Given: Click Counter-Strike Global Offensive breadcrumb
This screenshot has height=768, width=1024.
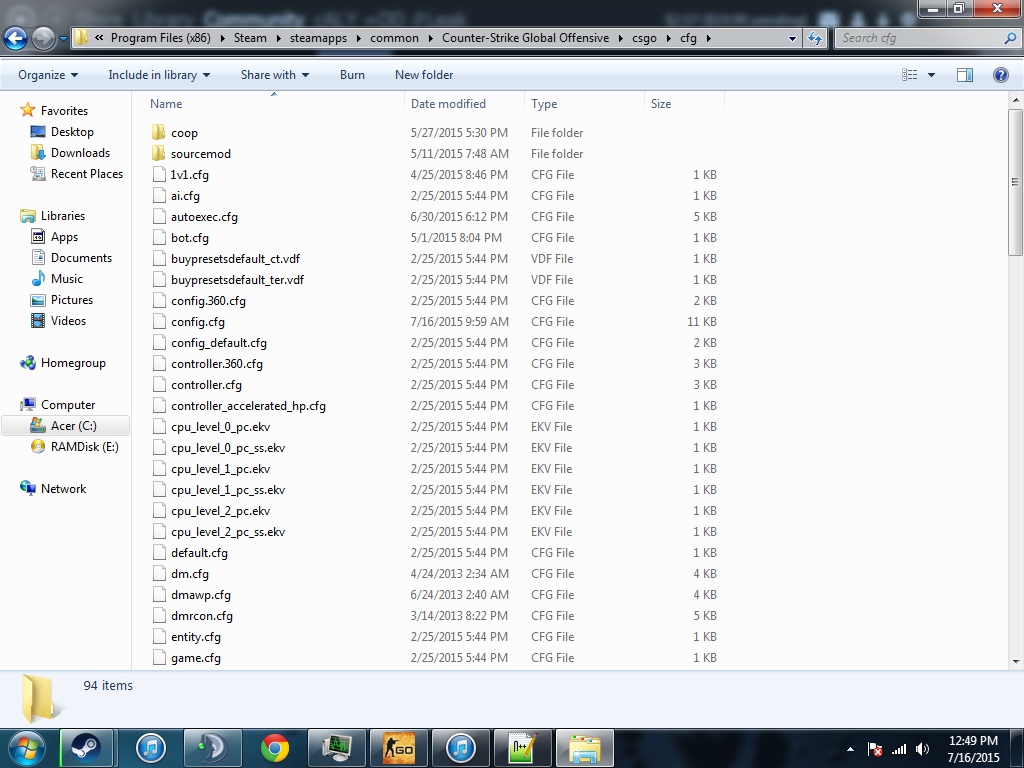Looking at the screenshot, I should 525,38.
